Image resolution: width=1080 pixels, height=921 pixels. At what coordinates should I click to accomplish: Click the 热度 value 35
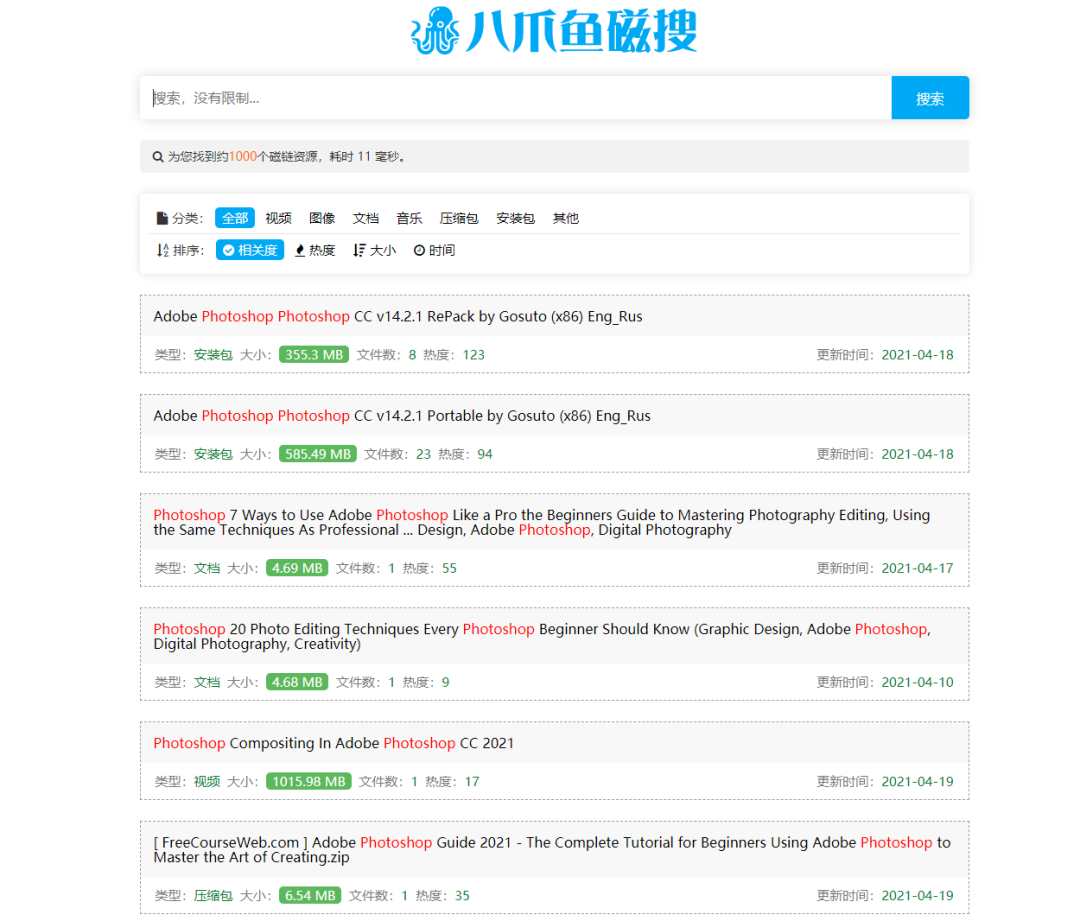[x=462, y=896]
